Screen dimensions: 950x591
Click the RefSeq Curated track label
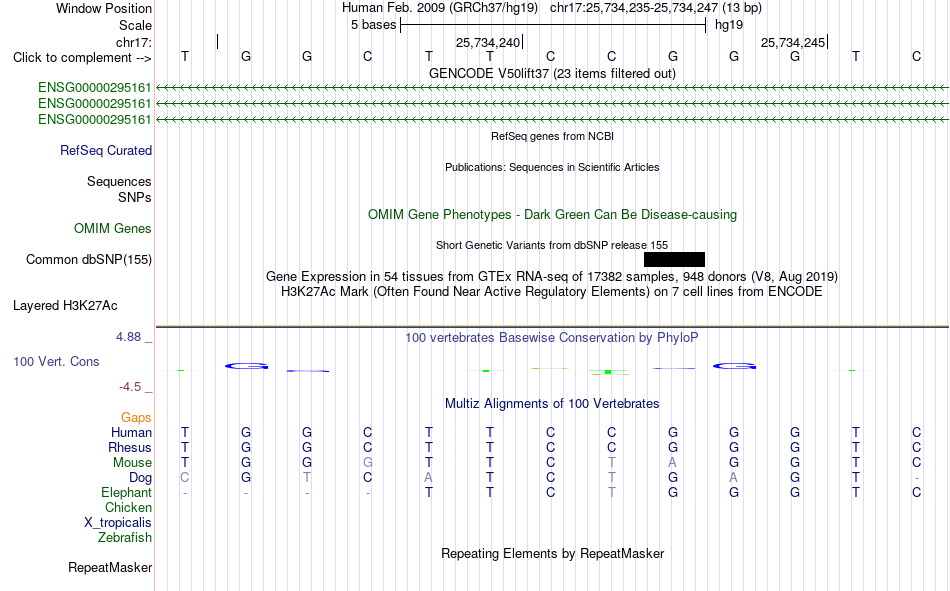pyautogui.click(x=106, y=150)
